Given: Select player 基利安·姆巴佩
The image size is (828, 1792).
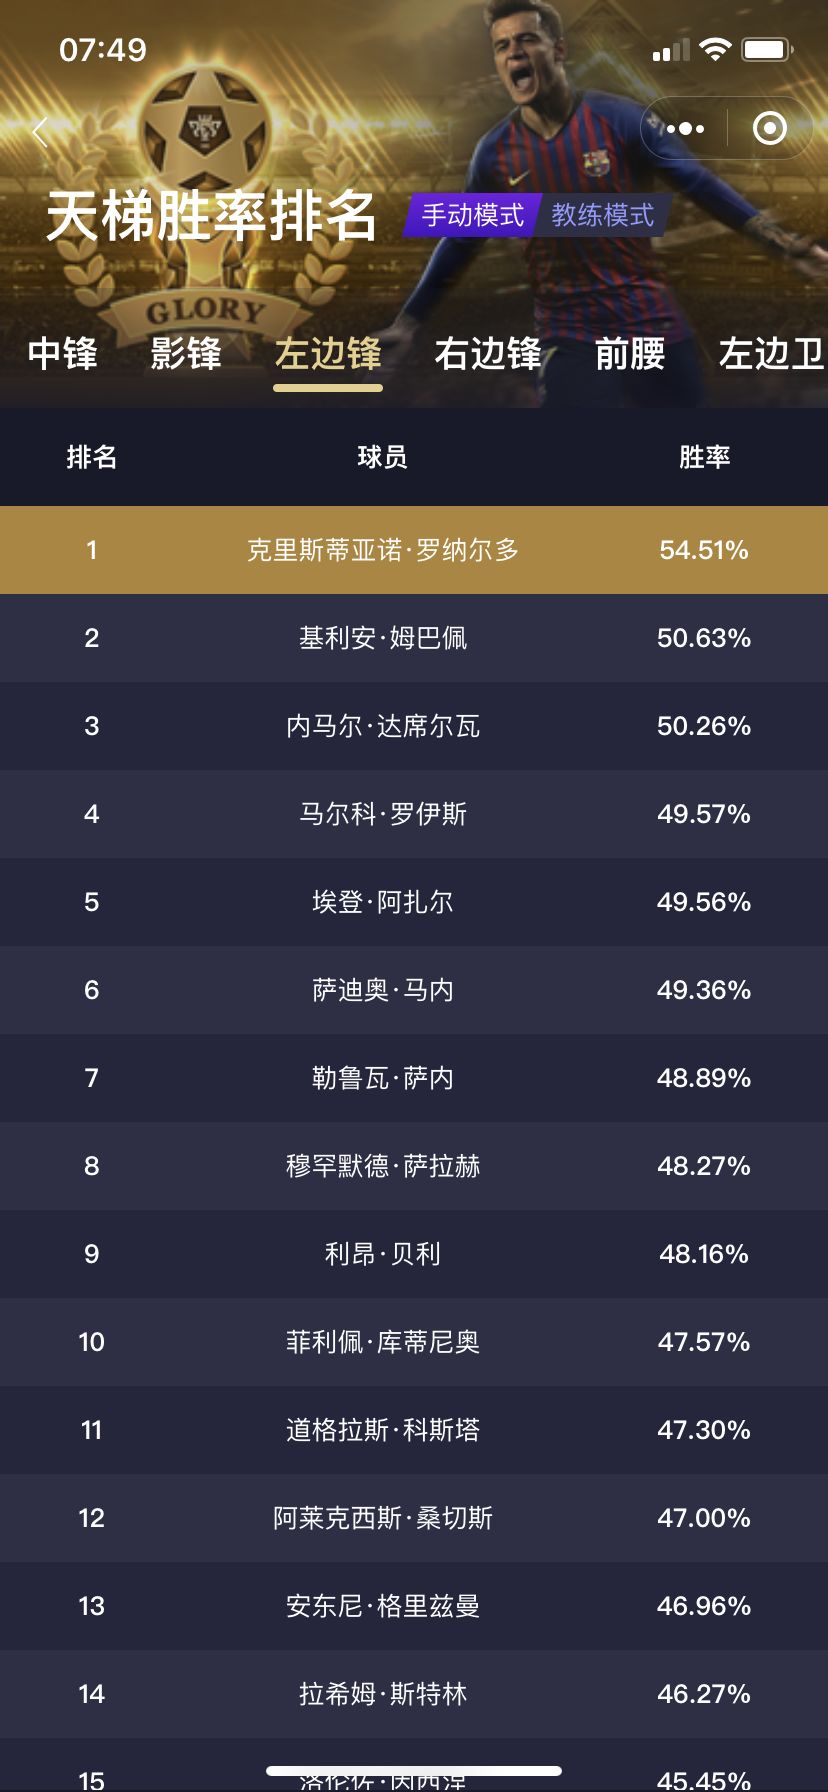Looking at the screenshot, I should pyautogui.click(x=383, y=638).
